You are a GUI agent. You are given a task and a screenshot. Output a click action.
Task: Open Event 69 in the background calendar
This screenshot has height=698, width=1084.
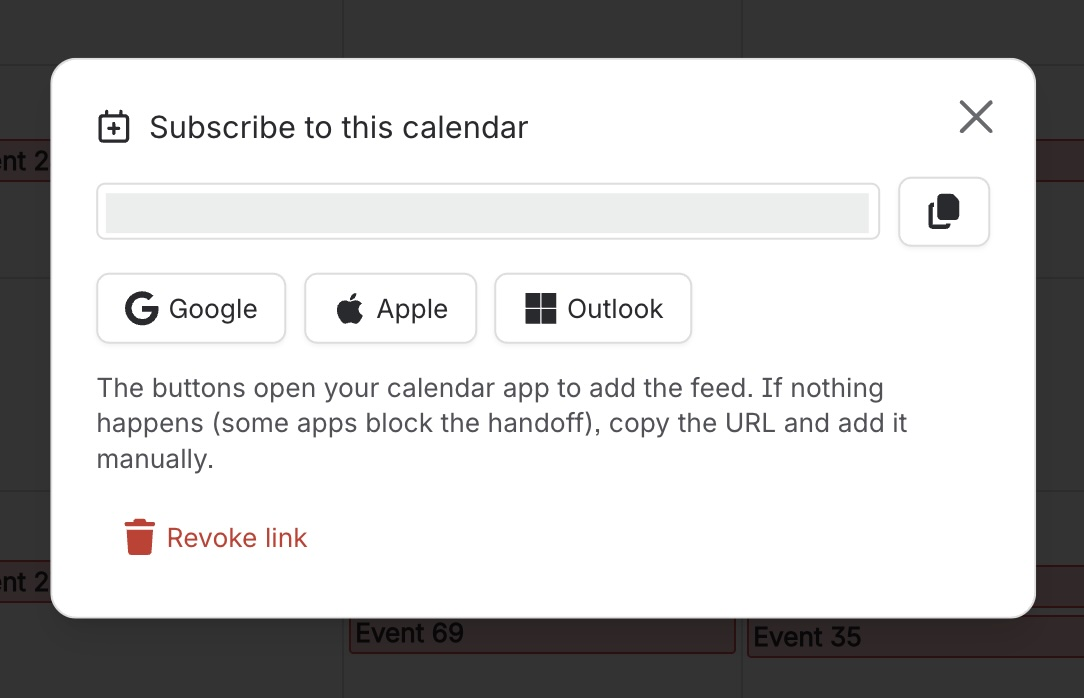(542, 635)
